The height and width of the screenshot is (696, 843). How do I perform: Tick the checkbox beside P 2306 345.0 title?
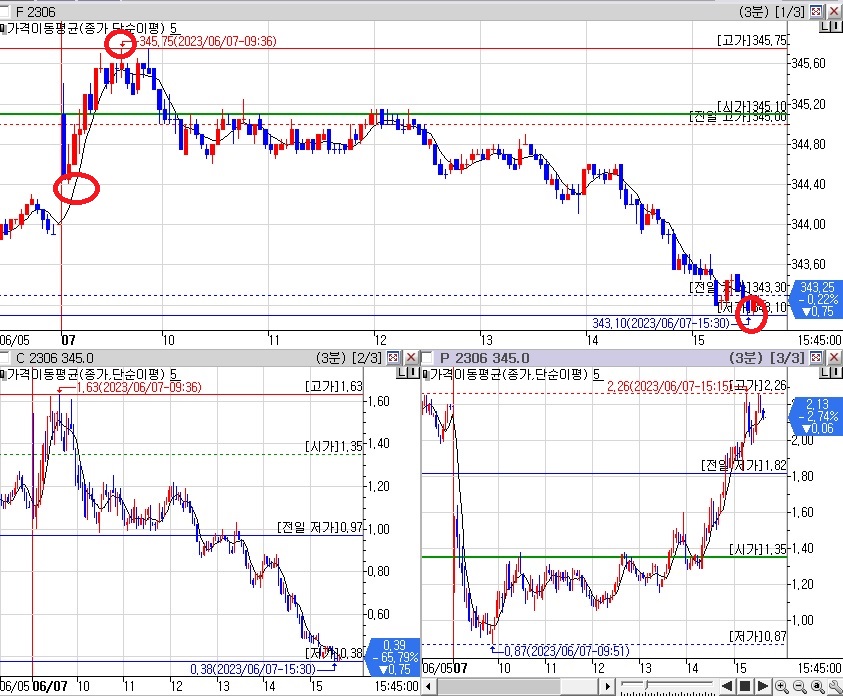[427, 357]
